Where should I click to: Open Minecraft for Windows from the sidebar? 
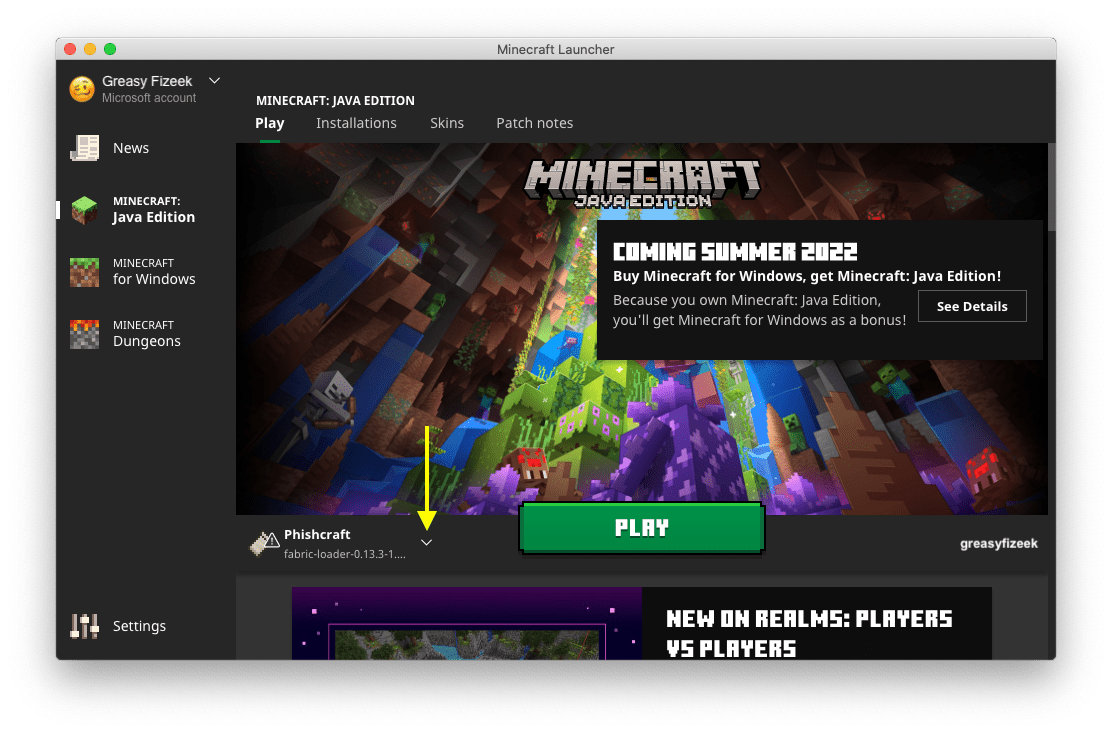point(84,271)
